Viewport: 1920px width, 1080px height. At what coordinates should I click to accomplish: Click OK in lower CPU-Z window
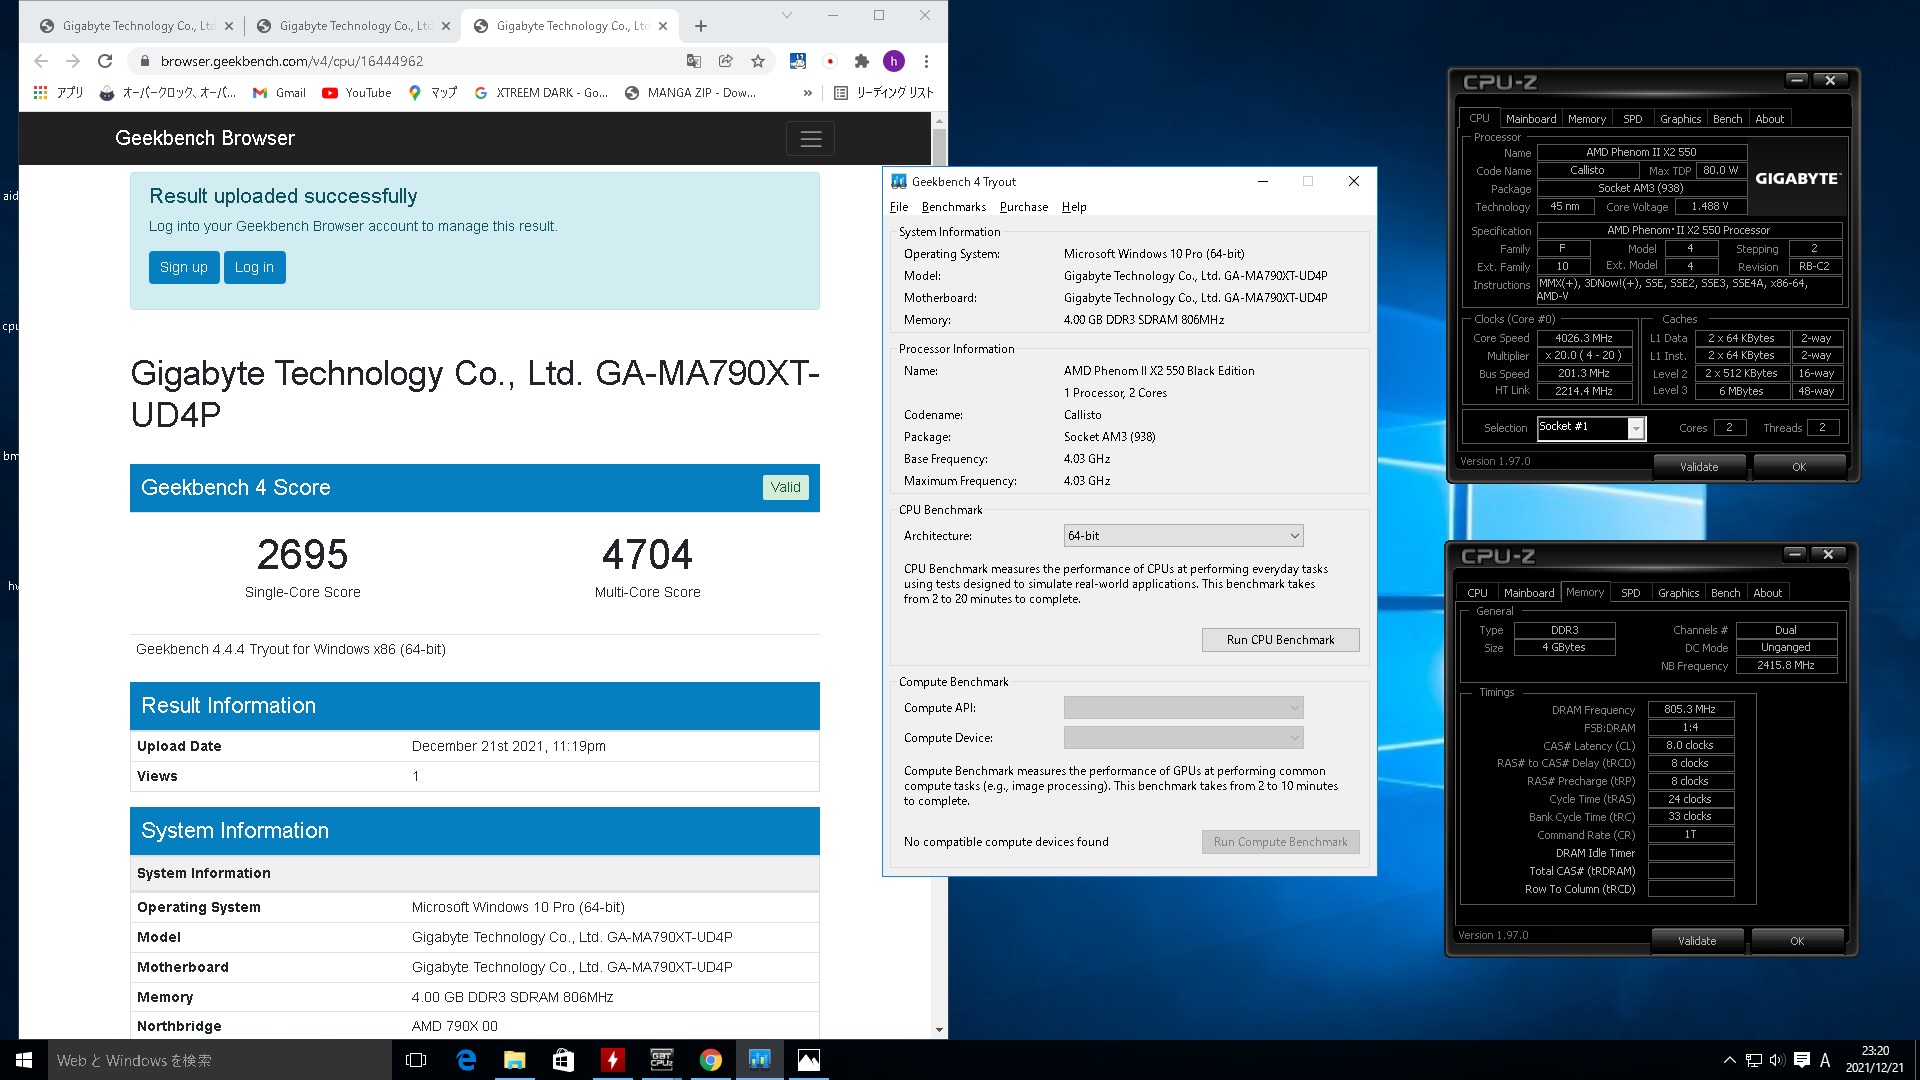point(1797,941)
